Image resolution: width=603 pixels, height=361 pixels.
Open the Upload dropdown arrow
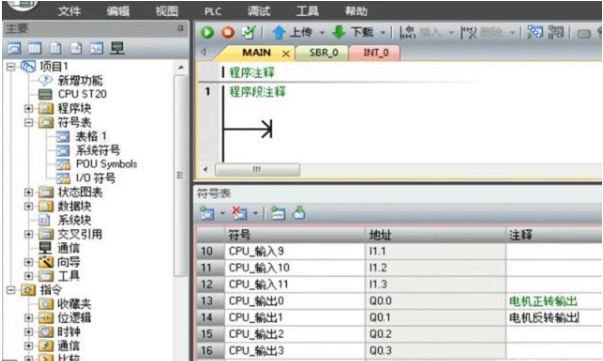pos(321,33)
